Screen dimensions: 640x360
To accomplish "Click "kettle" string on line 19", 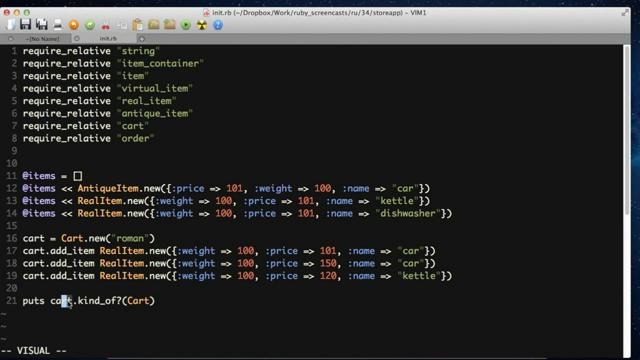I will tap(419, 276).
